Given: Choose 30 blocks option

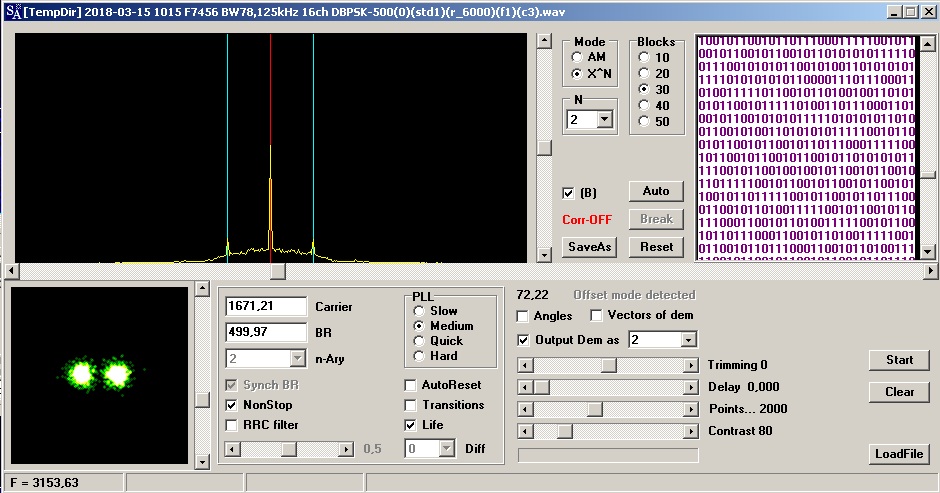Looking at the screenshot, I should click(x=644, y=89).
